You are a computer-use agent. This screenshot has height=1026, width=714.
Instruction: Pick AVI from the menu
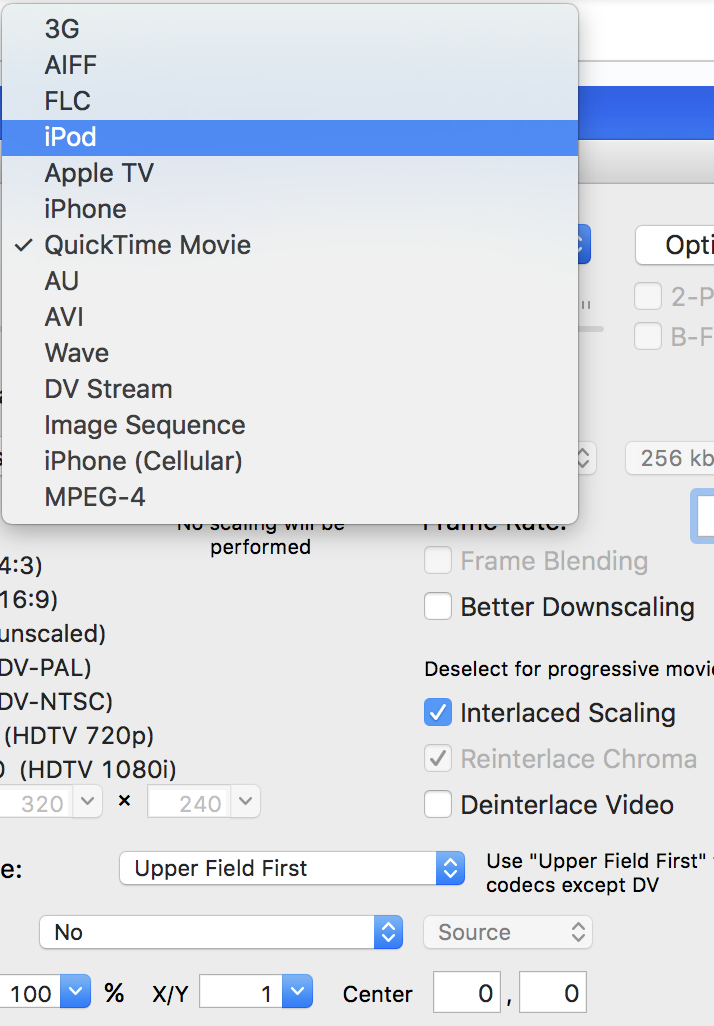[x=290, y=317]
